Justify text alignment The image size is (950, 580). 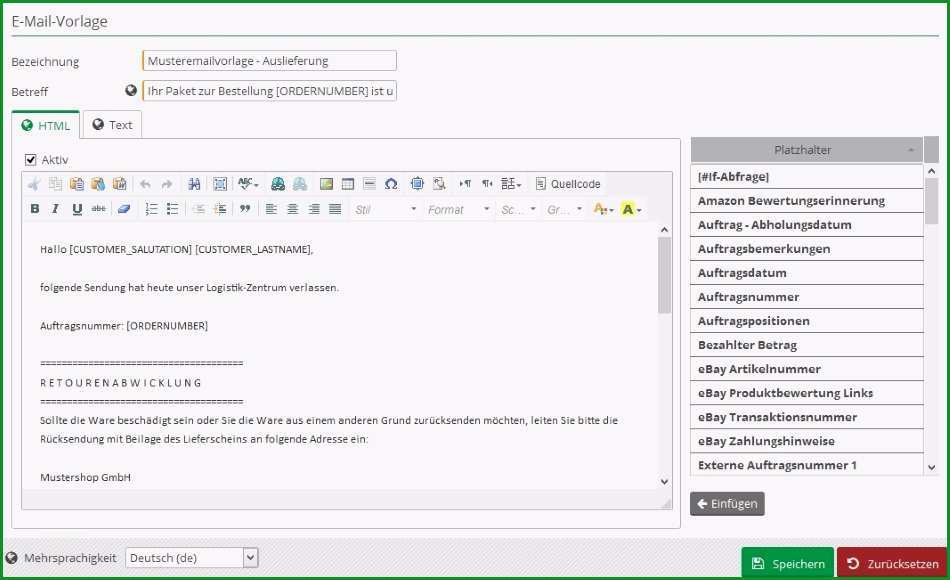click(335, 209)
